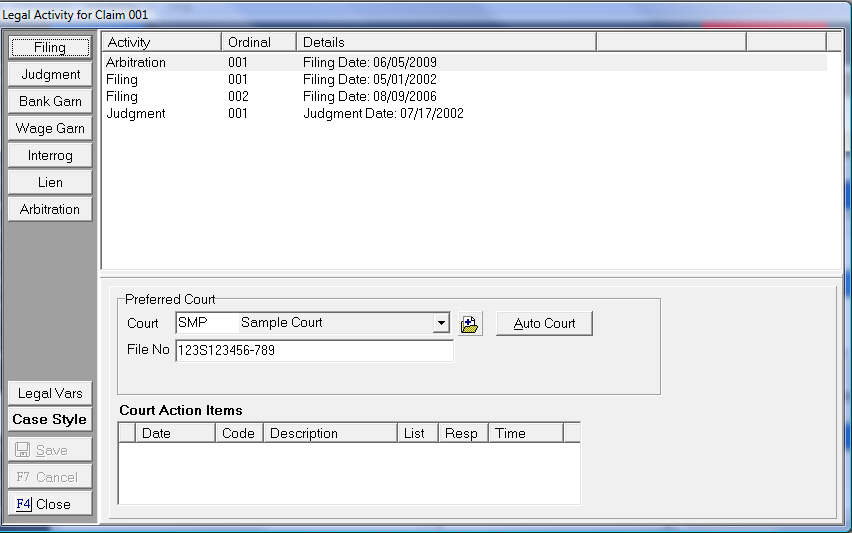Click the Filing button in sidebar

point(50,47)
